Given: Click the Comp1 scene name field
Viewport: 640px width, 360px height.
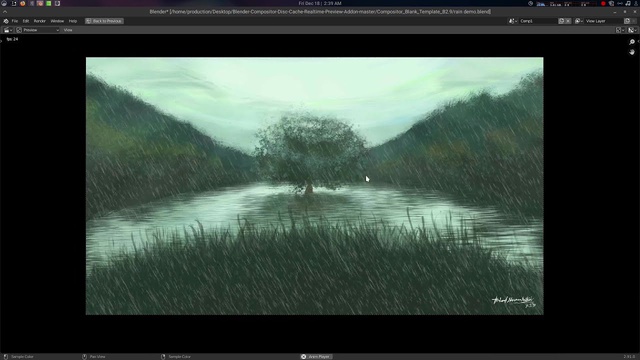Looking at the screenshot, I should pos(538,21).
